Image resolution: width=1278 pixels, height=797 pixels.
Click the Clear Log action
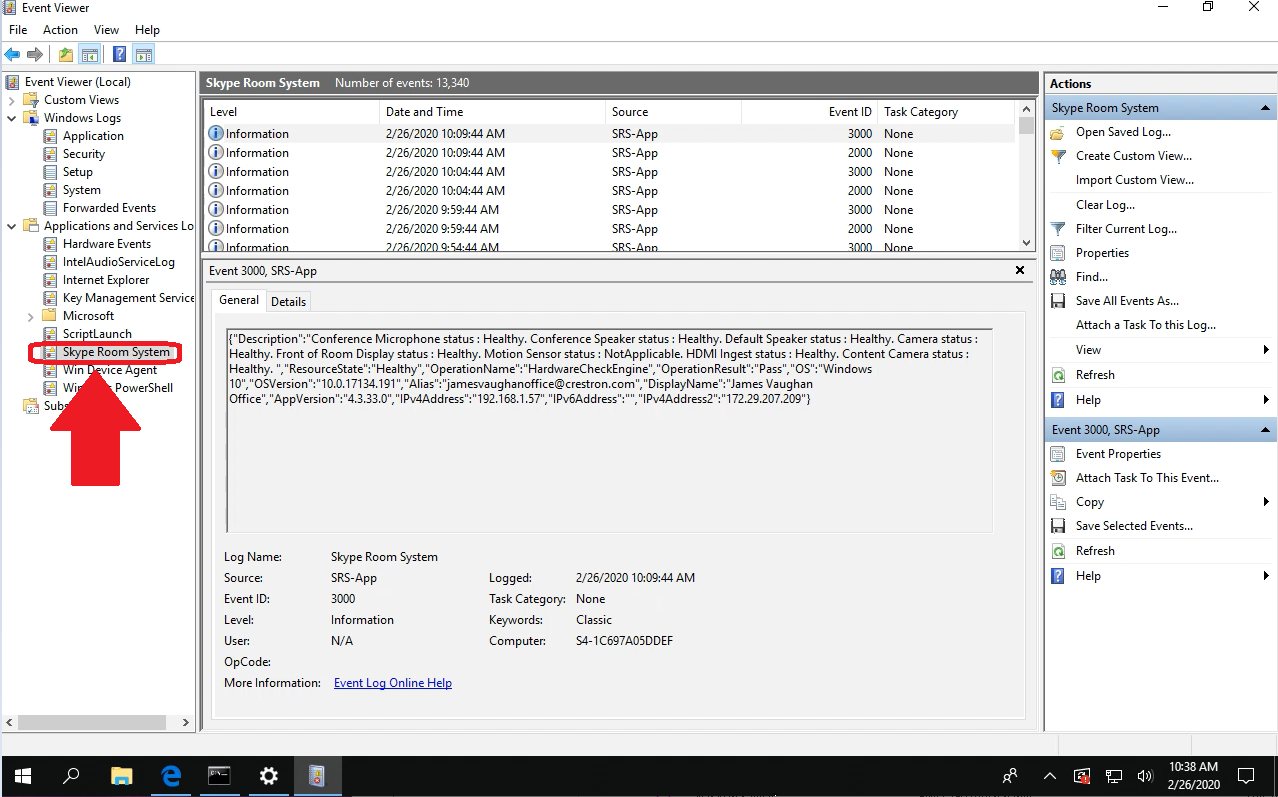[x=1105, y=205]
